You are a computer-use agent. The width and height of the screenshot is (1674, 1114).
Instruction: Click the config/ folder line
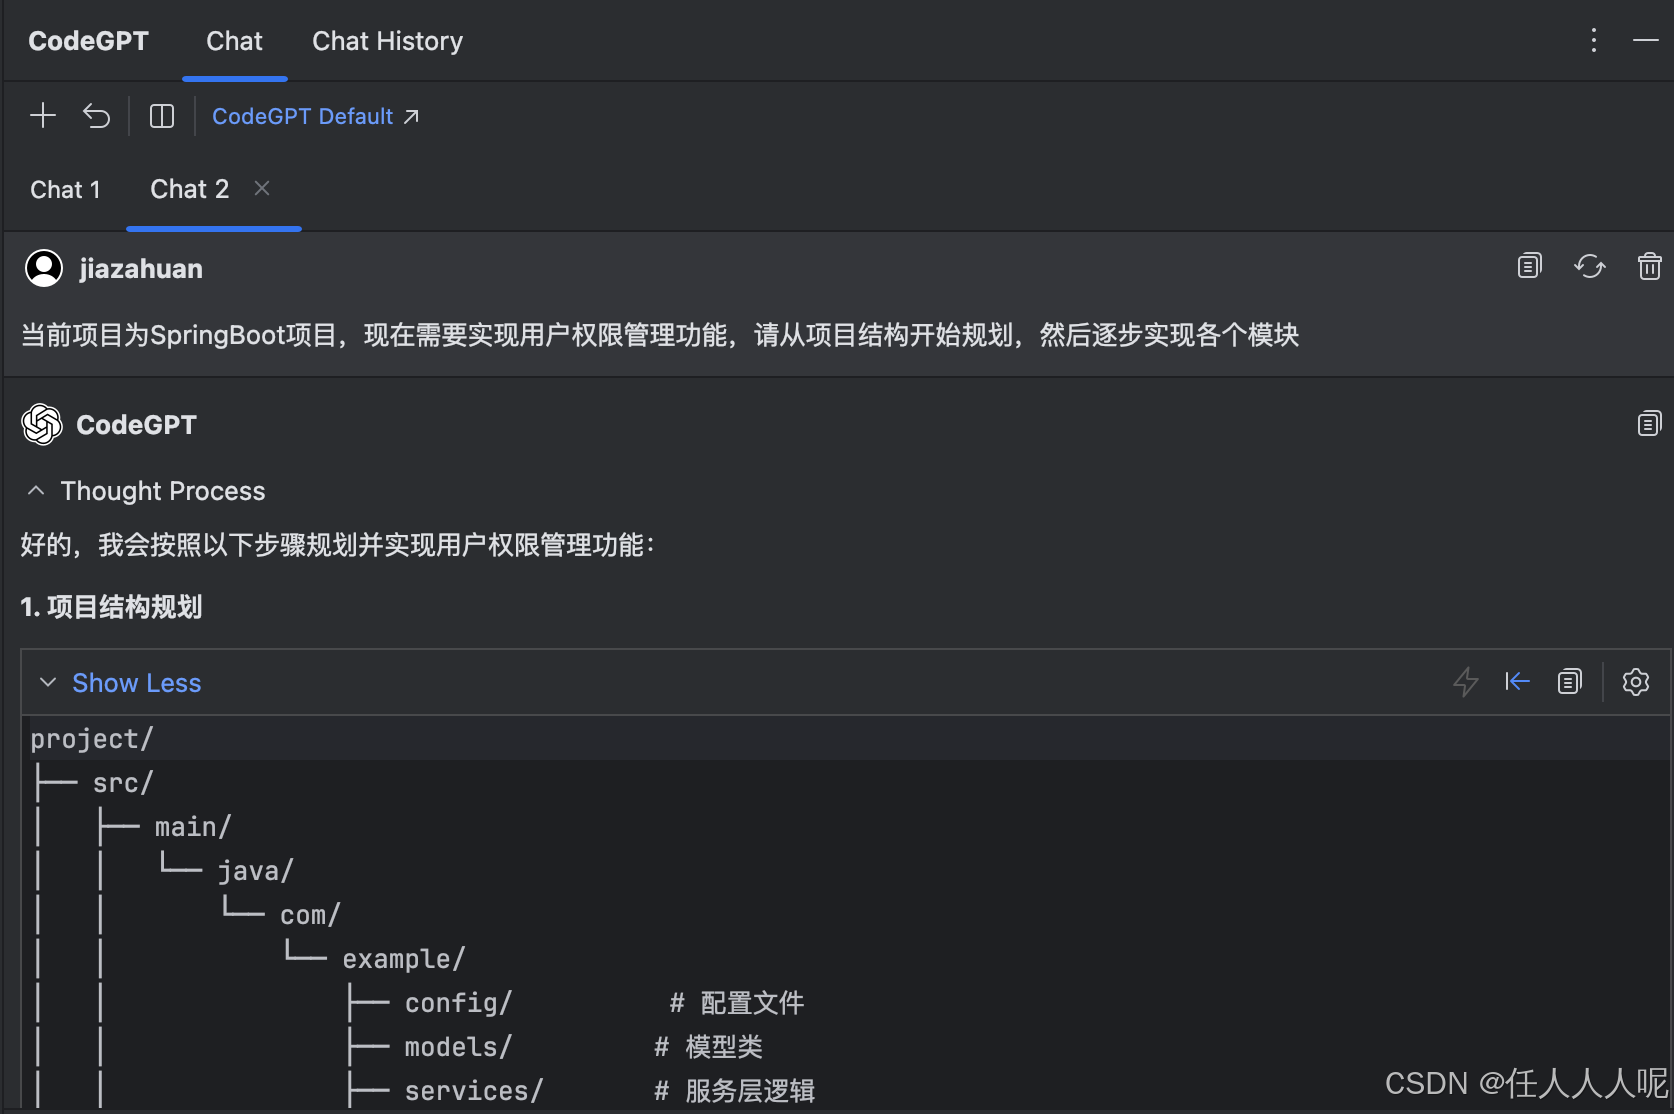click(458, 1003)
